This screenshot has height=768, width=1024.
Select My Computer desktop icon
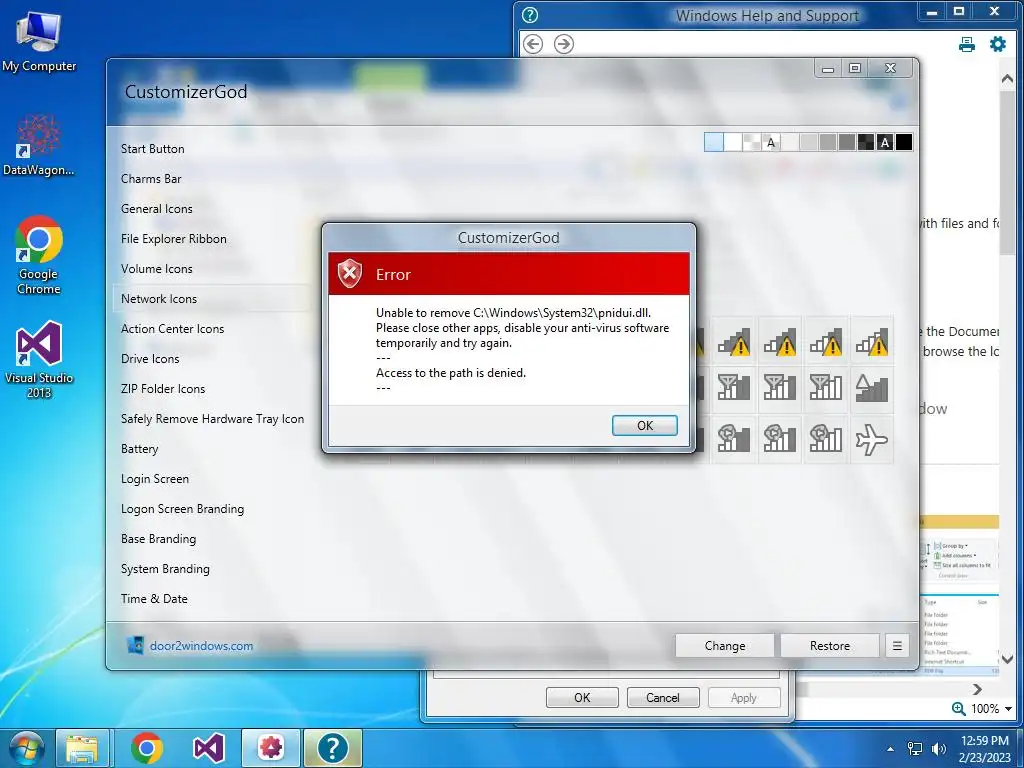(x=39, y=42)
